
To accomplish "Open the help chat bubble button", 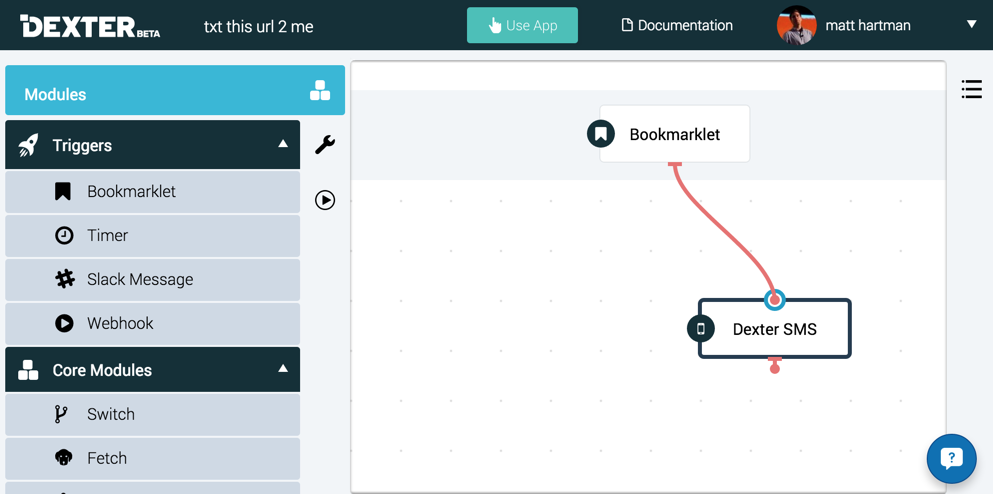I will click(951, 459).
